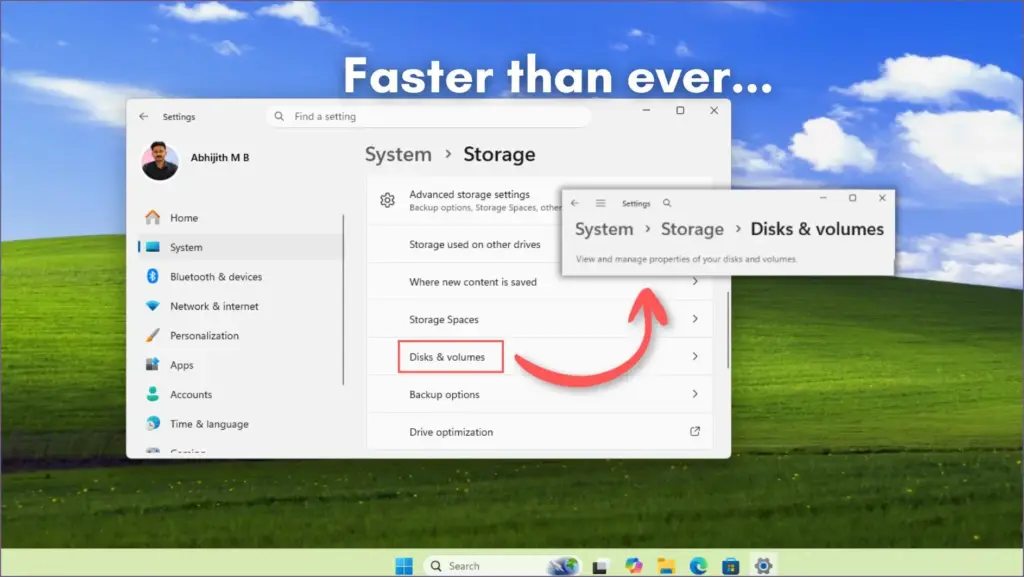1024x577 pixels.
Task: Click Storage in the Disks & volumes breadcrumb
Action: click(x=692, y=229)
